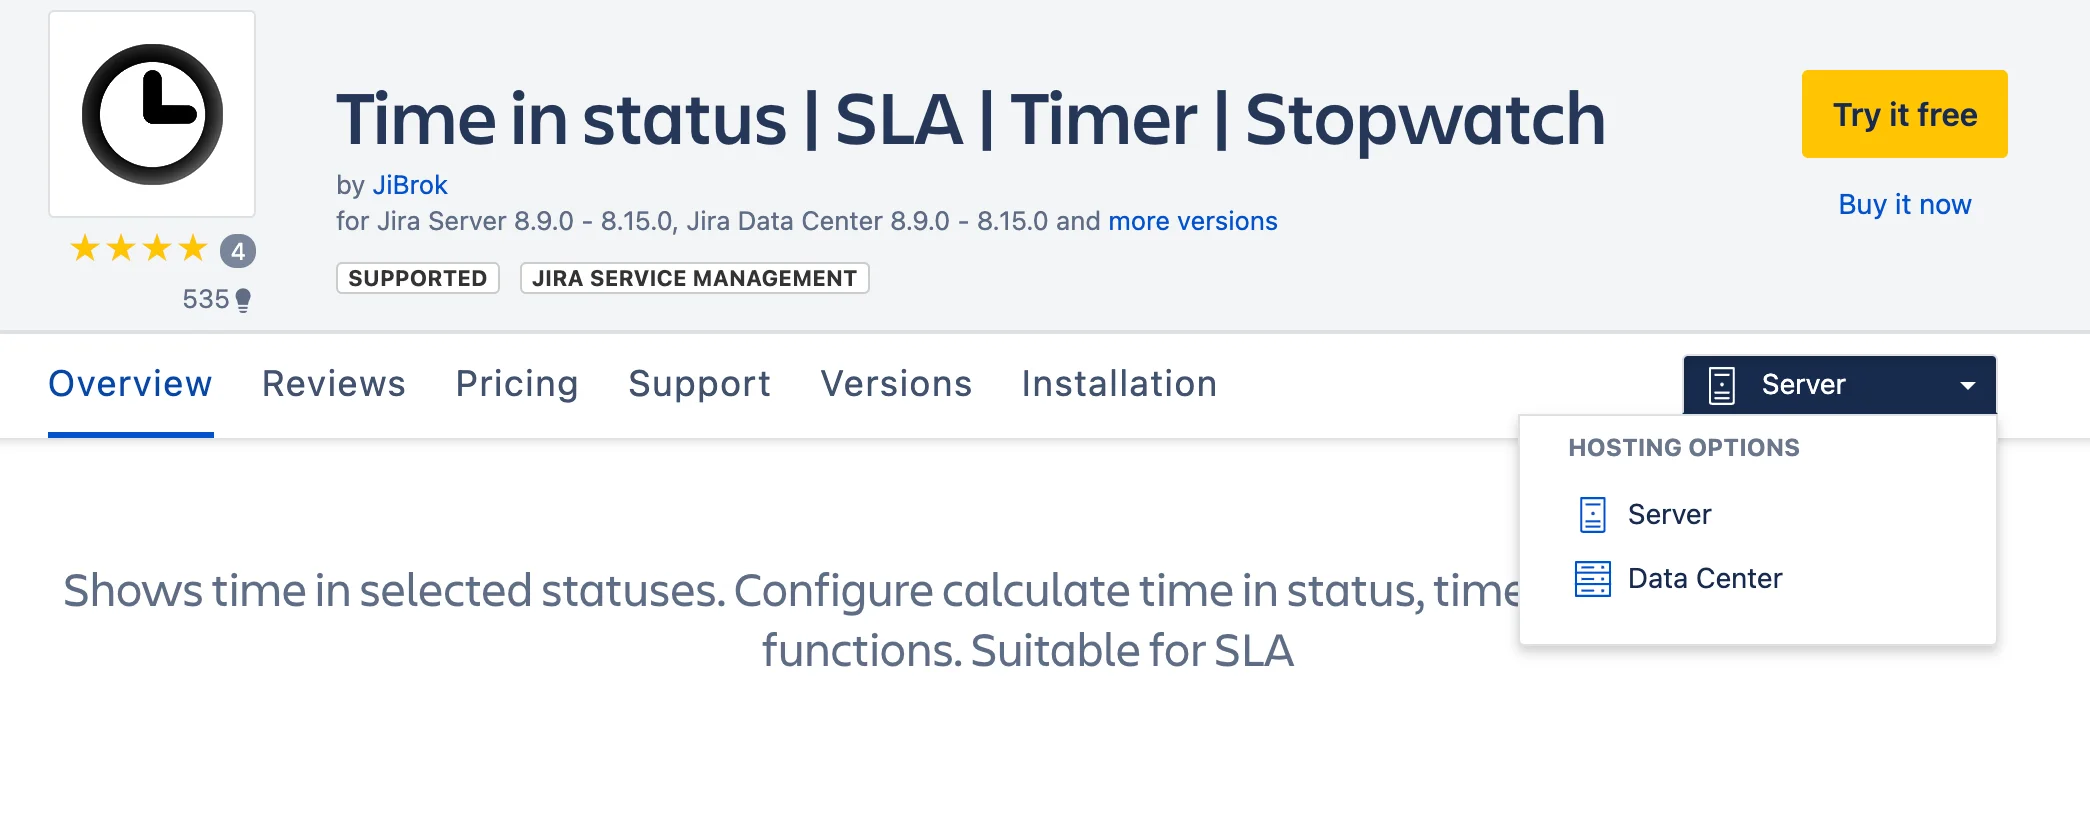Click the lightbulb installs icon next to 535

pos(243,300)
